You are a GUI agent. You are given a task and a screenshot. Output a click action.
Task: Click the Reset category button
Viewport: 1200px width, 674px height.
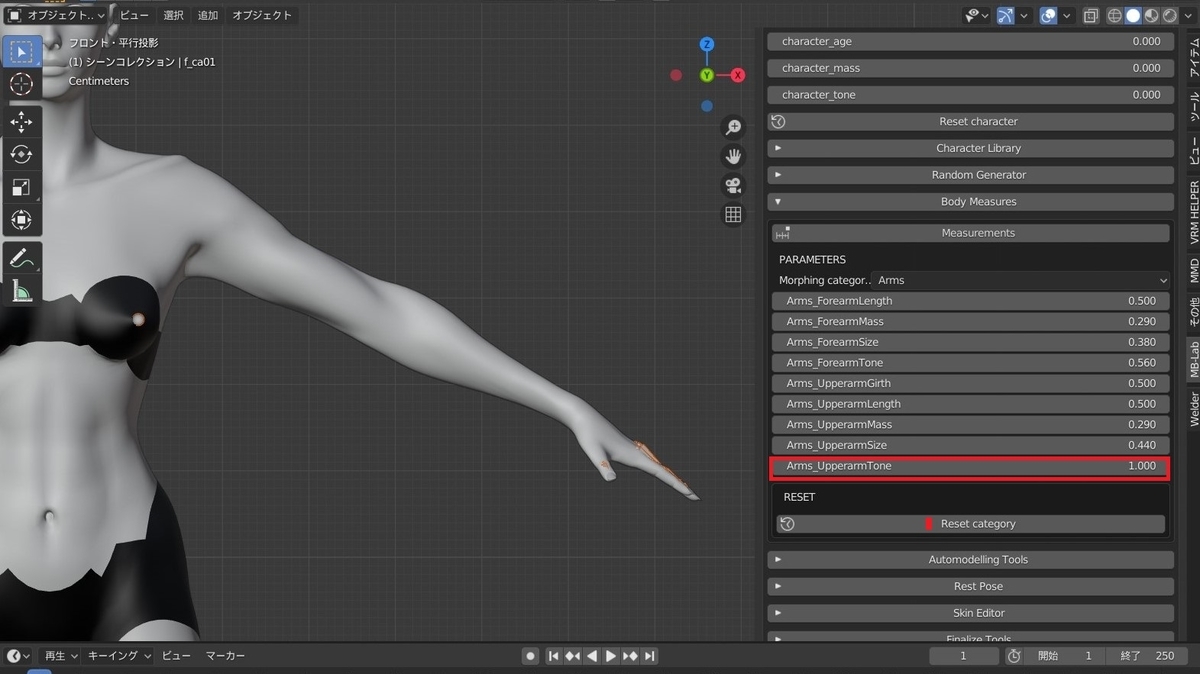click(970, 524)
